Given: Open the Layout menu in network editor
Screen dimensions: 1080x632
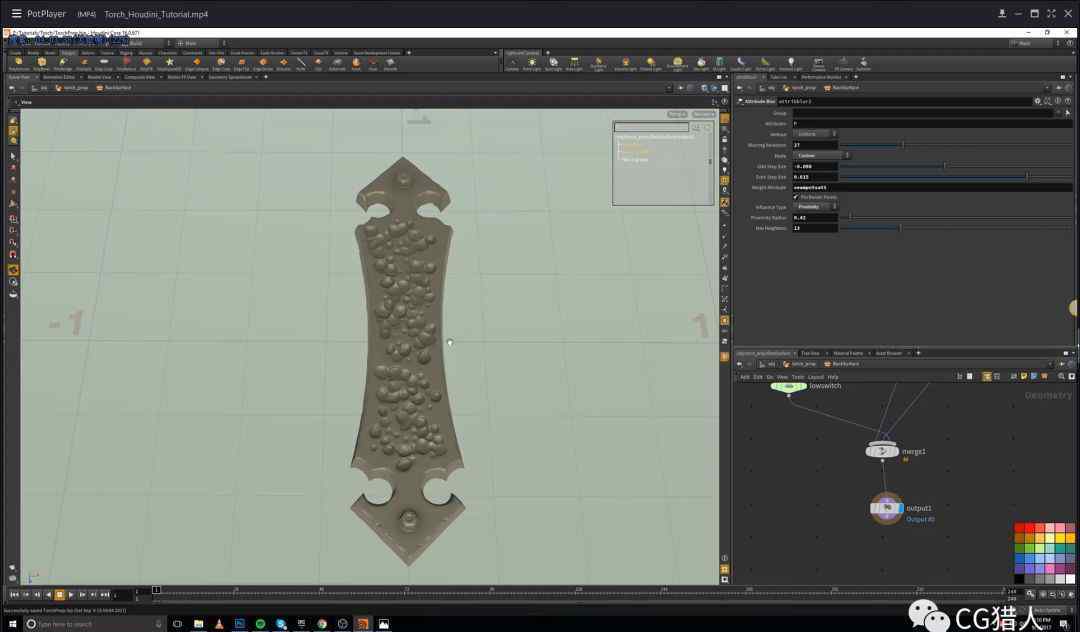Looking at the screenshot, I should (816, 377).
